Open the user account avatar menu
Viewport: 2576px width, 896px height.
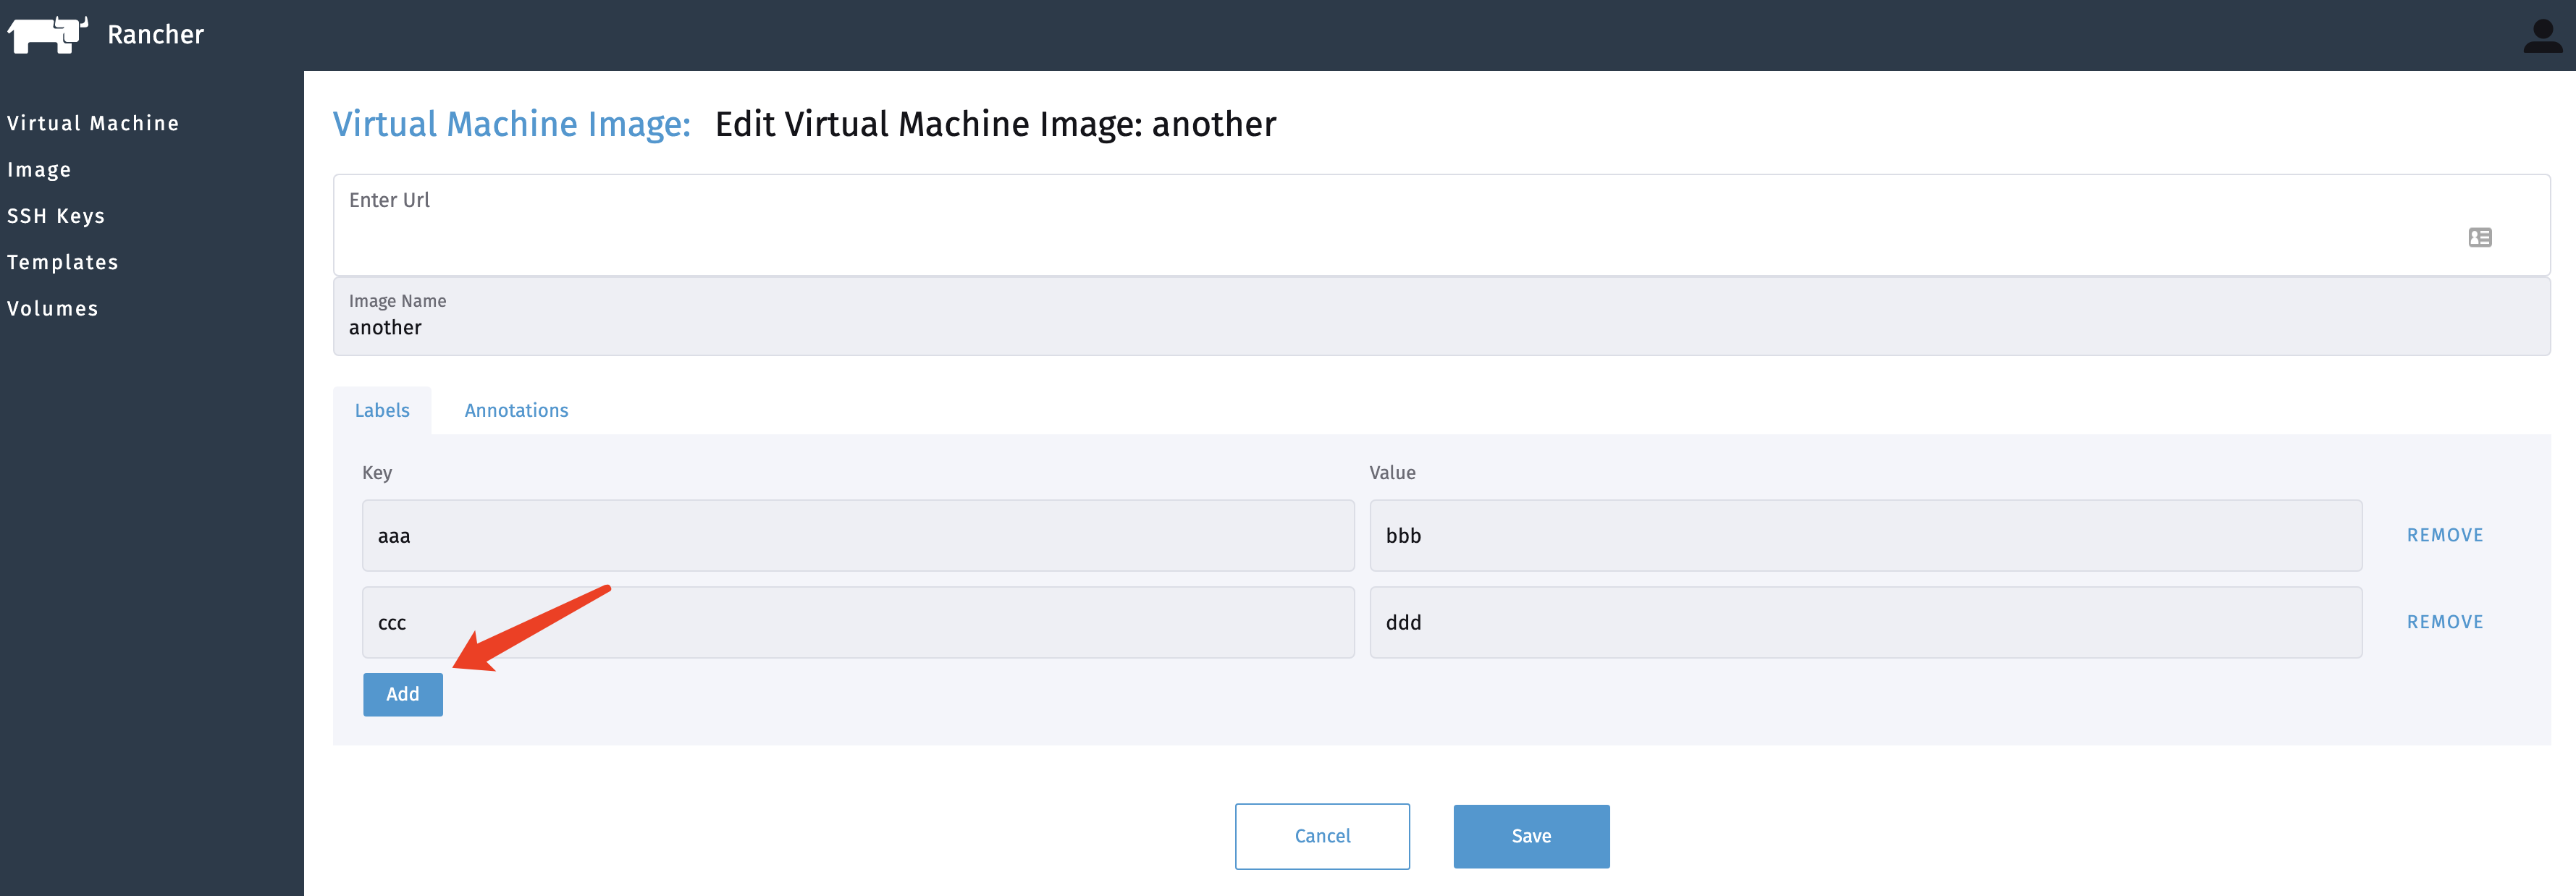coord(2542,36)
